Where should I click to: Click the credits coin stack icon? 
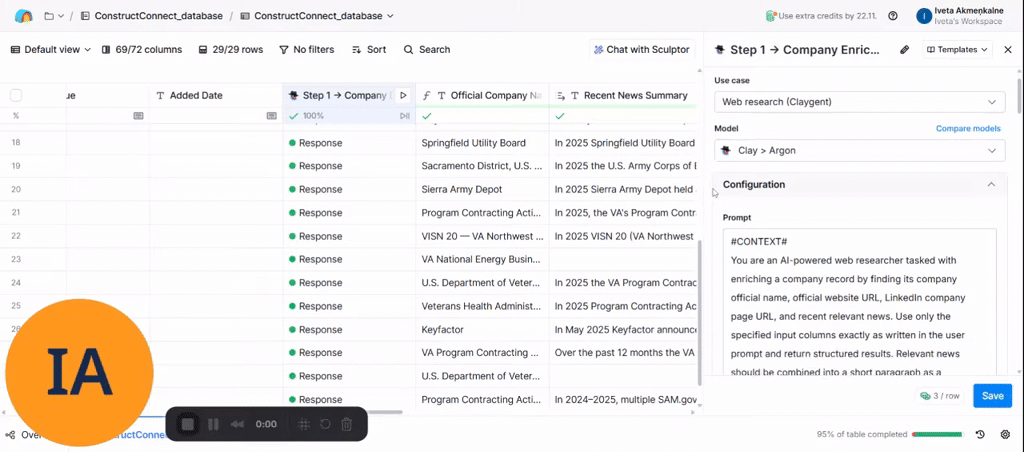[771, 16]
